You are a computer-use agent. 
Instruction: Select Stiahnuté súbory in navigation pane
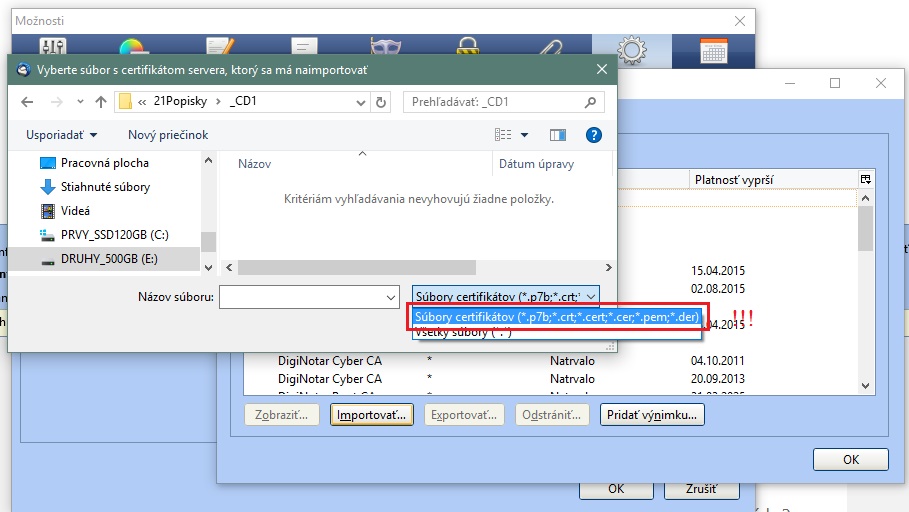pyautogui.click(x=105, y=187)
